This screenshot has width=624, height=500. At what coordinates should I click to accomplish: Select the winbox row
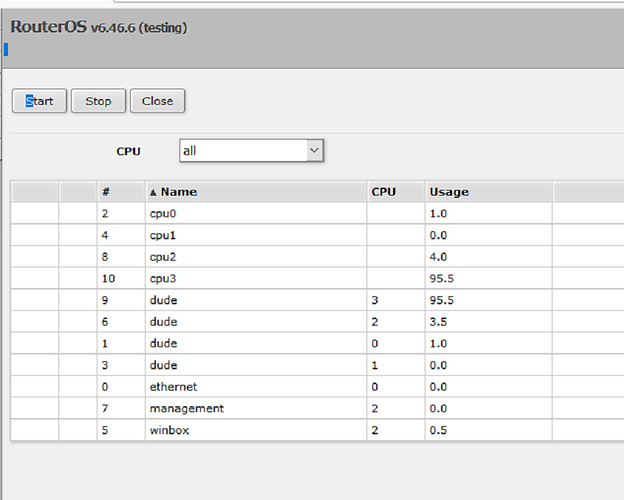click(x=169, y=430)
